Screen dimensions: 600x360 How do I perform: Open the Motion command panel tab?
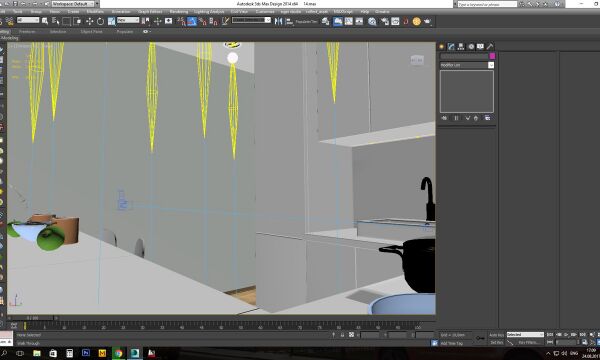point(471,46)
